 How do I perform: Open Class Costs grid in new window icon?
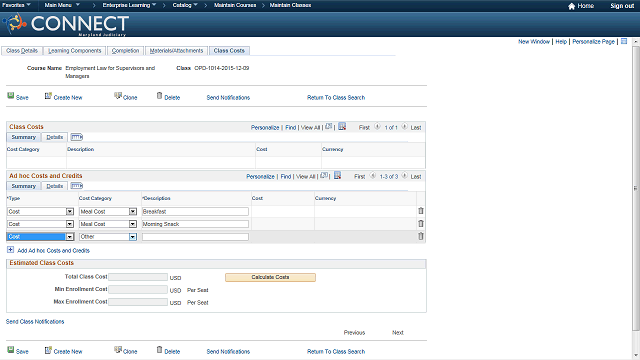[329, 127]
